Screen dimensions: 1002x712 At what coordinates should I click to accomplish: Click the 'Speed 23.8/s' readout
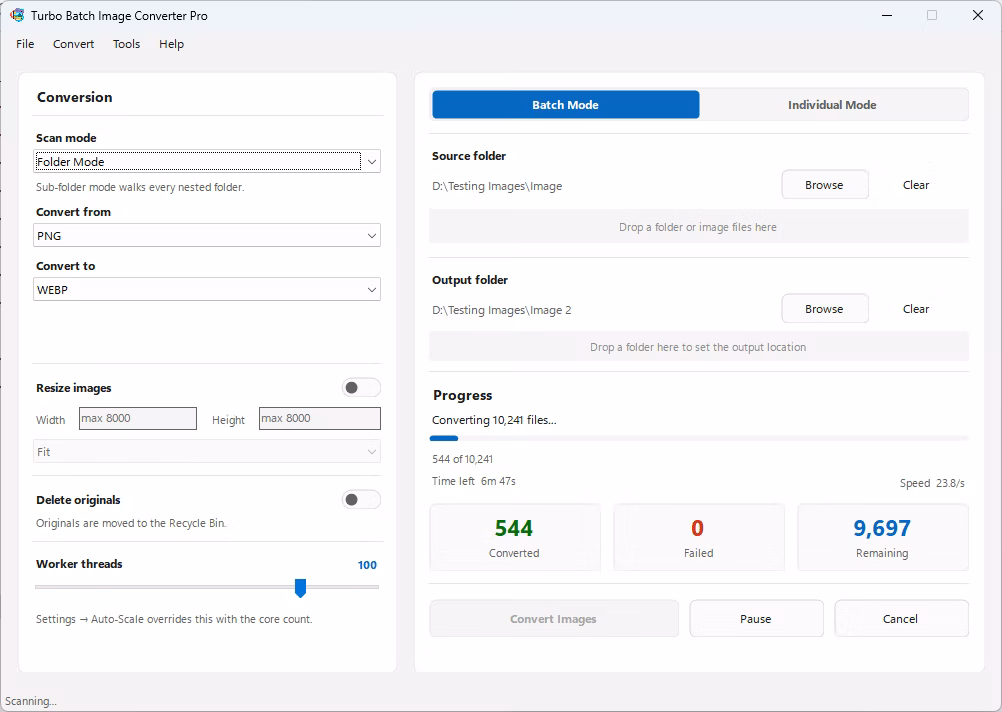click(932, 483)
